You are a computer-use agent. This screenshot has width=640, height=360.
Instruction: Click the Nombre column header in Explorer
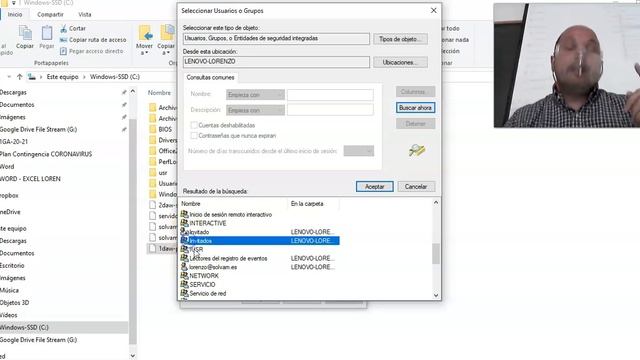[160, 93]
